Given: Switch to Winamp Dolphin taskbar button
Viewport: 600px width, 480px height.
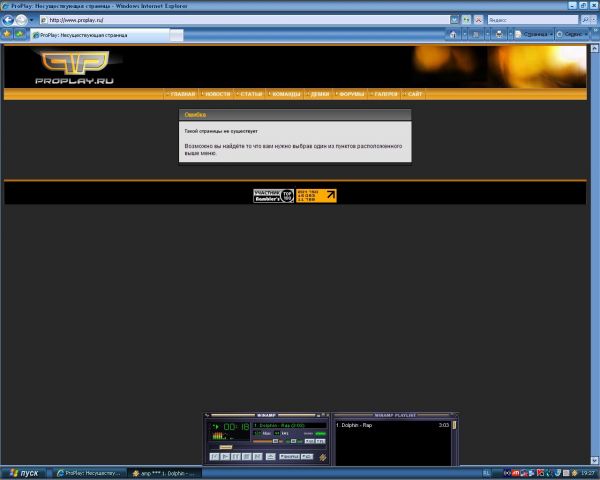Looking at the screenshot, I should [166, 473].
